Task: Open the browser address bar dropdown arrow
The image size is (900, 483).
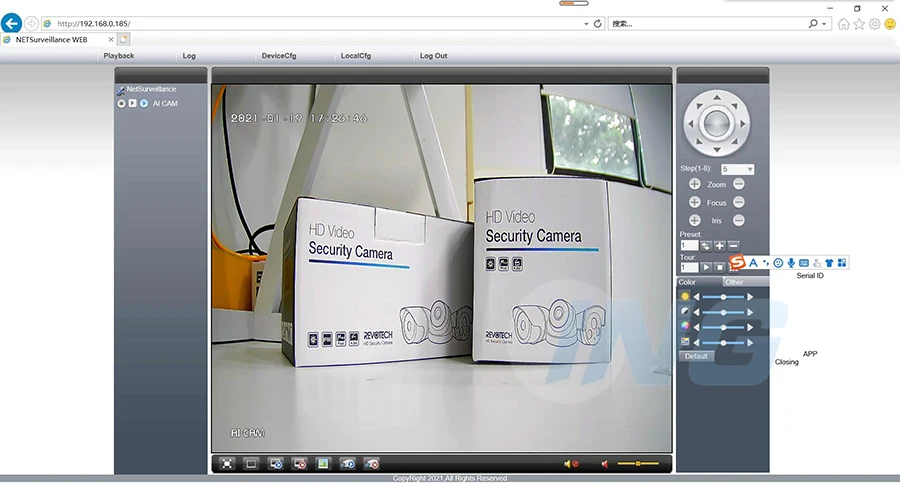Action: [x=586, y=24]
